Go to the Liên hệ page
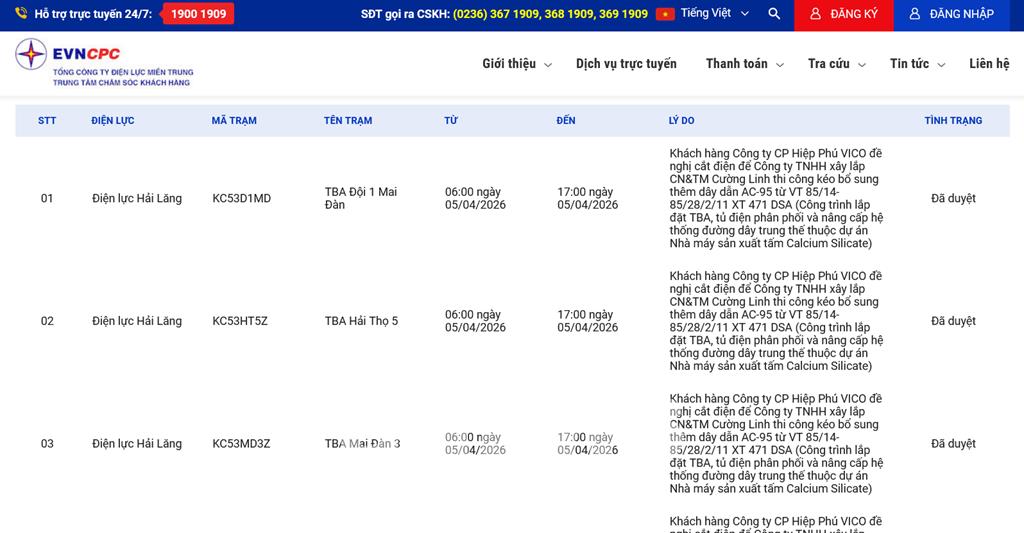This screenshot has height=533, width=1024. coord(988,64)
